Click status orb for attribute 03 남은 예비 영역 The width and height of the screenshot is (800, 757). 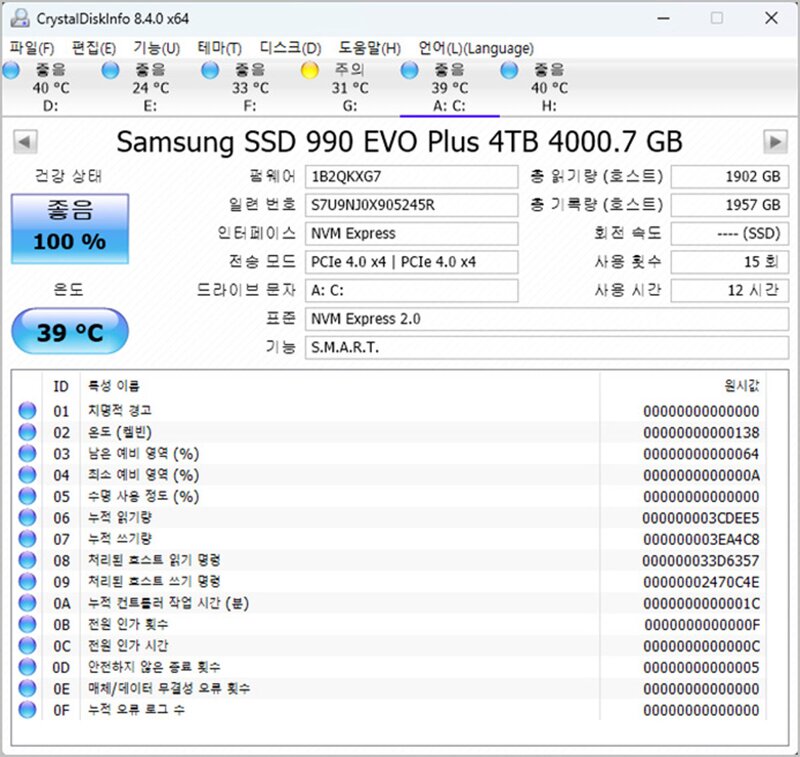tap(27, 453)
